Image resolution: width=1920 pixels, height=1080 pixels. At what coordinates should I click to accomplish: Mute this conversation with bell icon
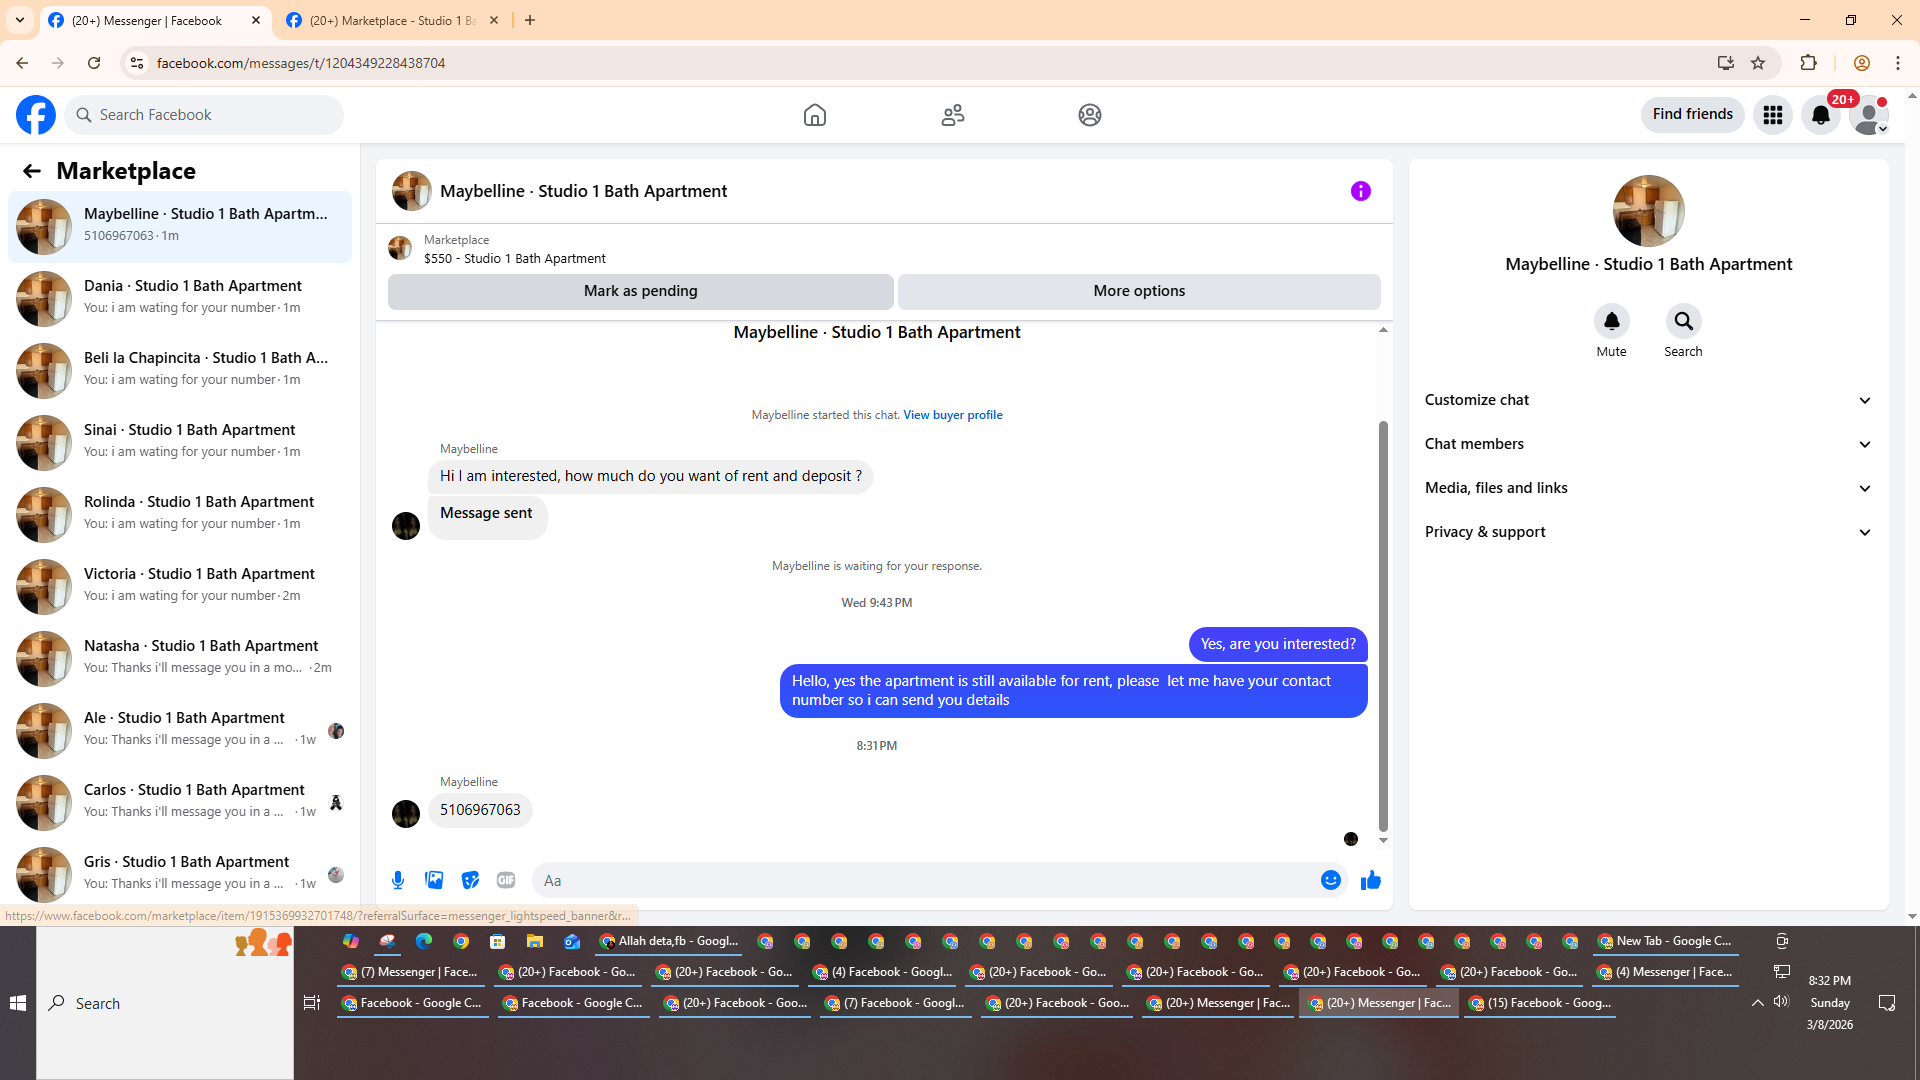point(1611,321)
